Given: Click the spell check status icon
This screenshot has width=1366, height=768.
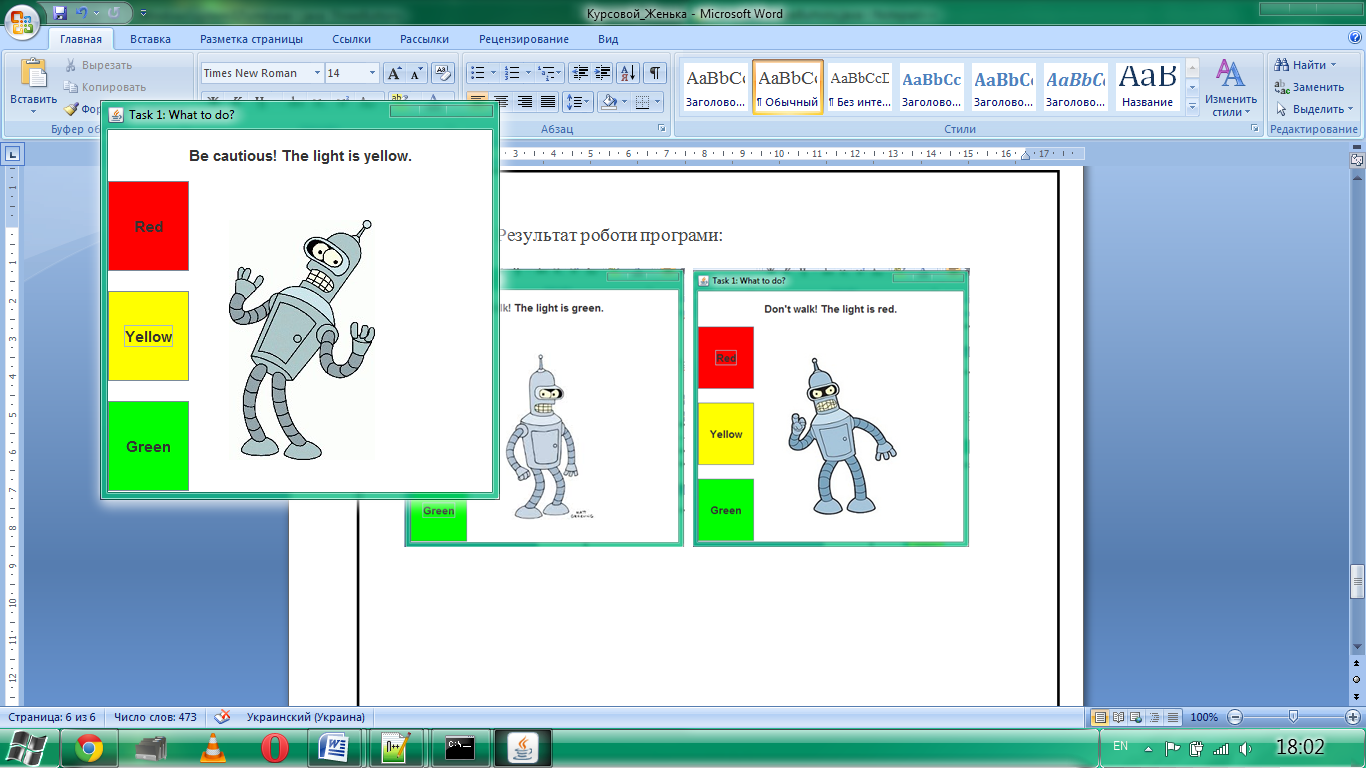Looking at the screenshot, I should click(223, 717).
